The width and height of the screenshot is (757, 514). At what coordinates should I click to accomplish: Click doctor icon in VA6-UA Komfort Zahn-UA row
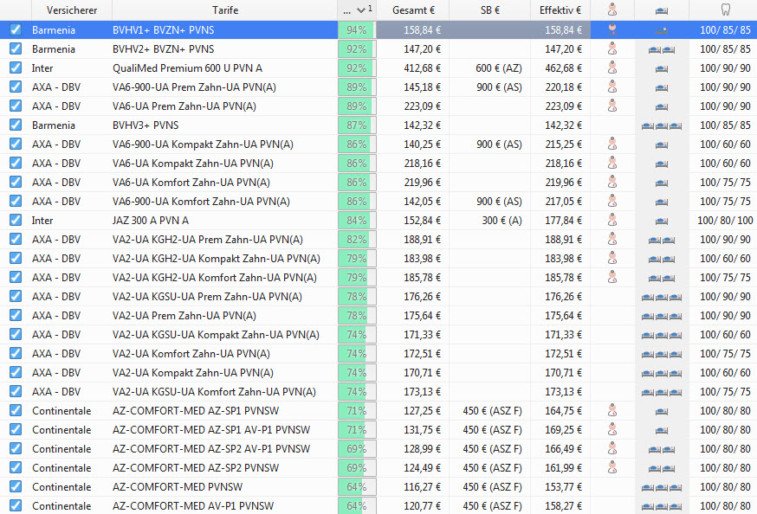coord(612,182)
